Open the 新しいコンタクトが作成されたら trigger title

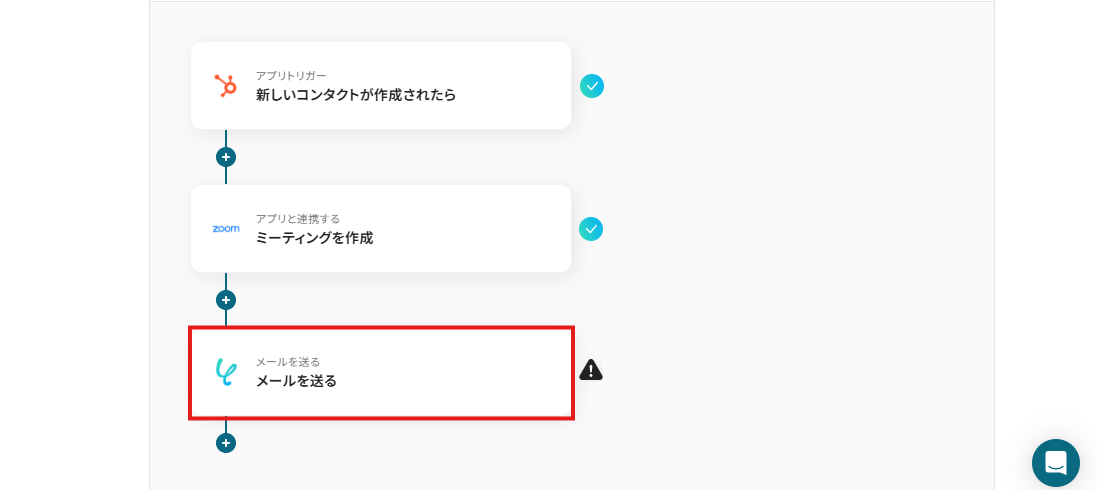[355, 95]
